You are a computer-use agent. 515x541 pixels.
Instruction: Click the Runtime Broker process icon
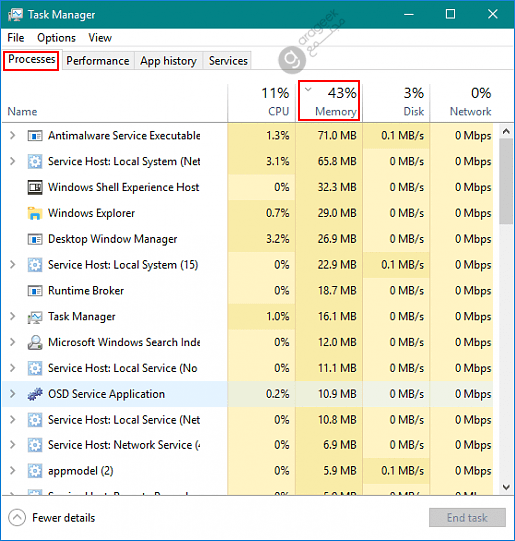coord(35,291)
